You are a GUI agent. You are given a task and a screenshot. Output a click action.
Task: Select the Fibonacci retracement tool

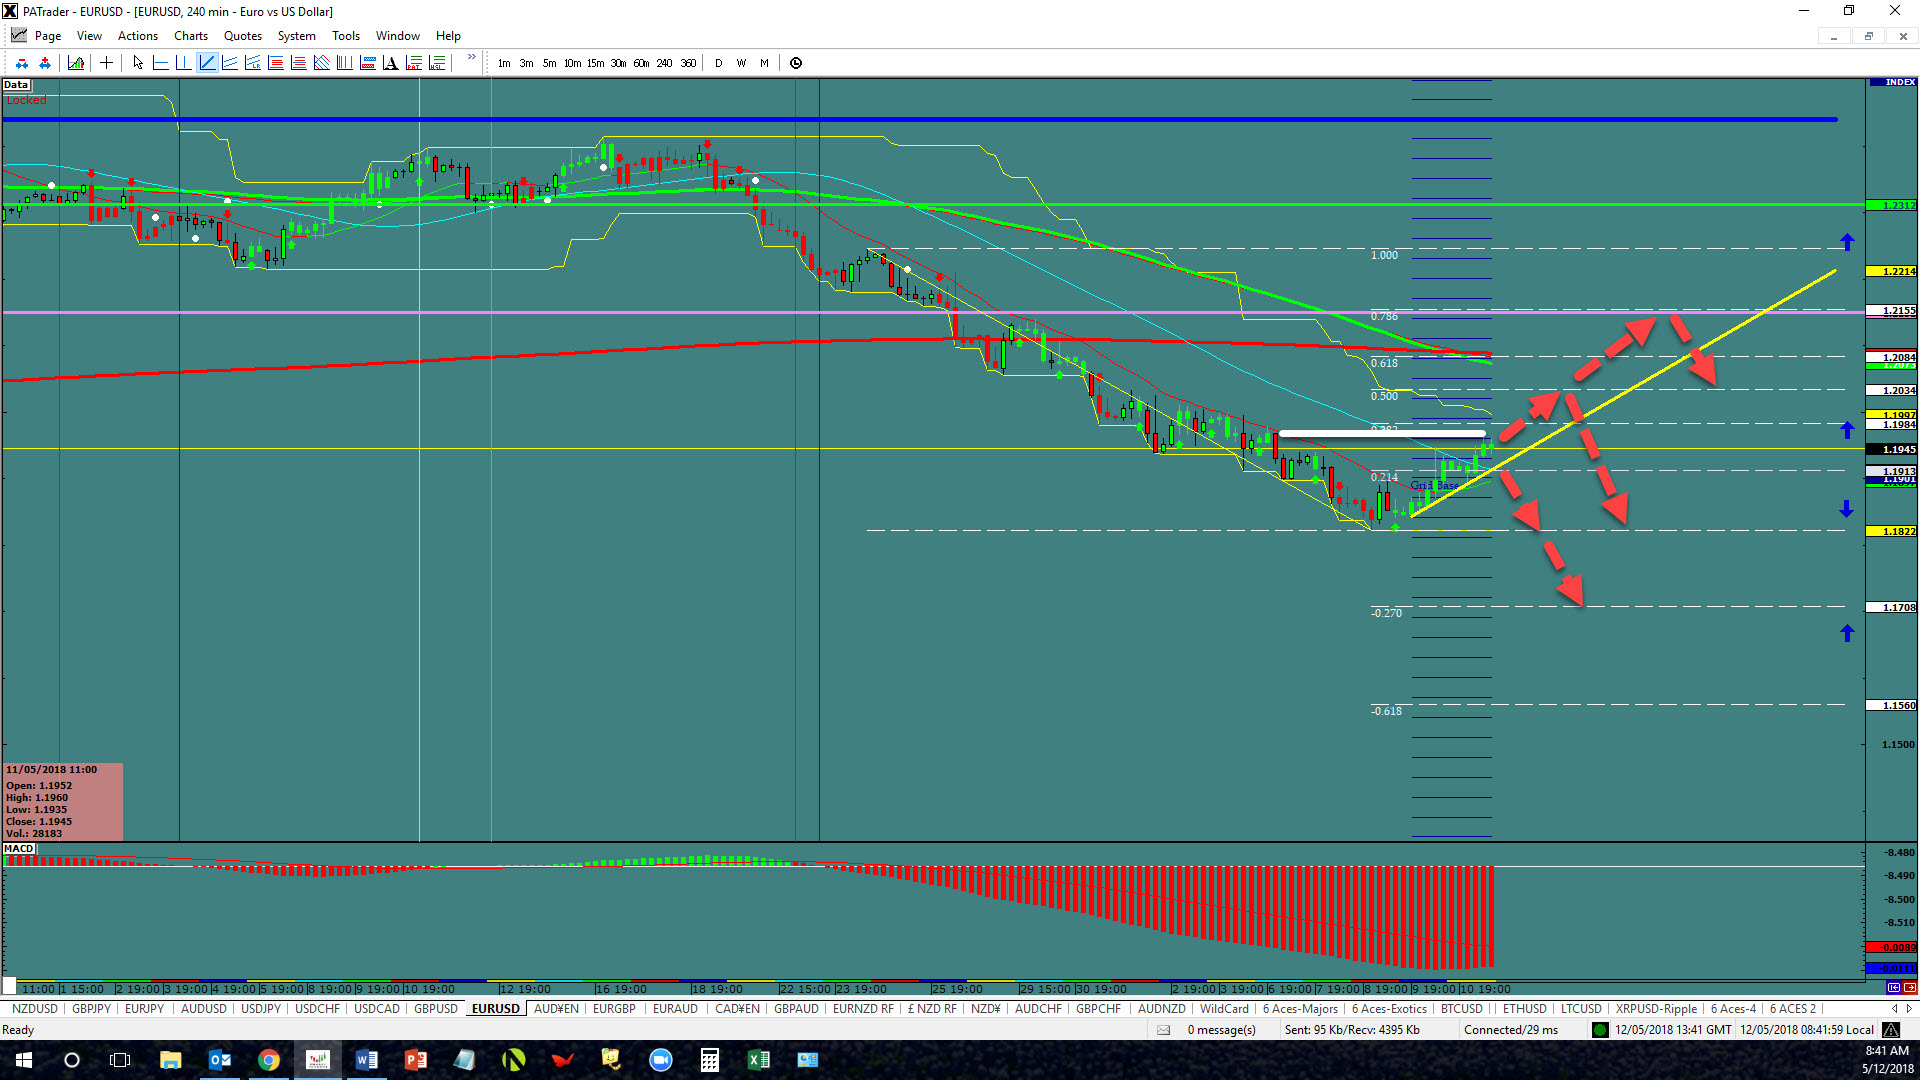[275, 63]
